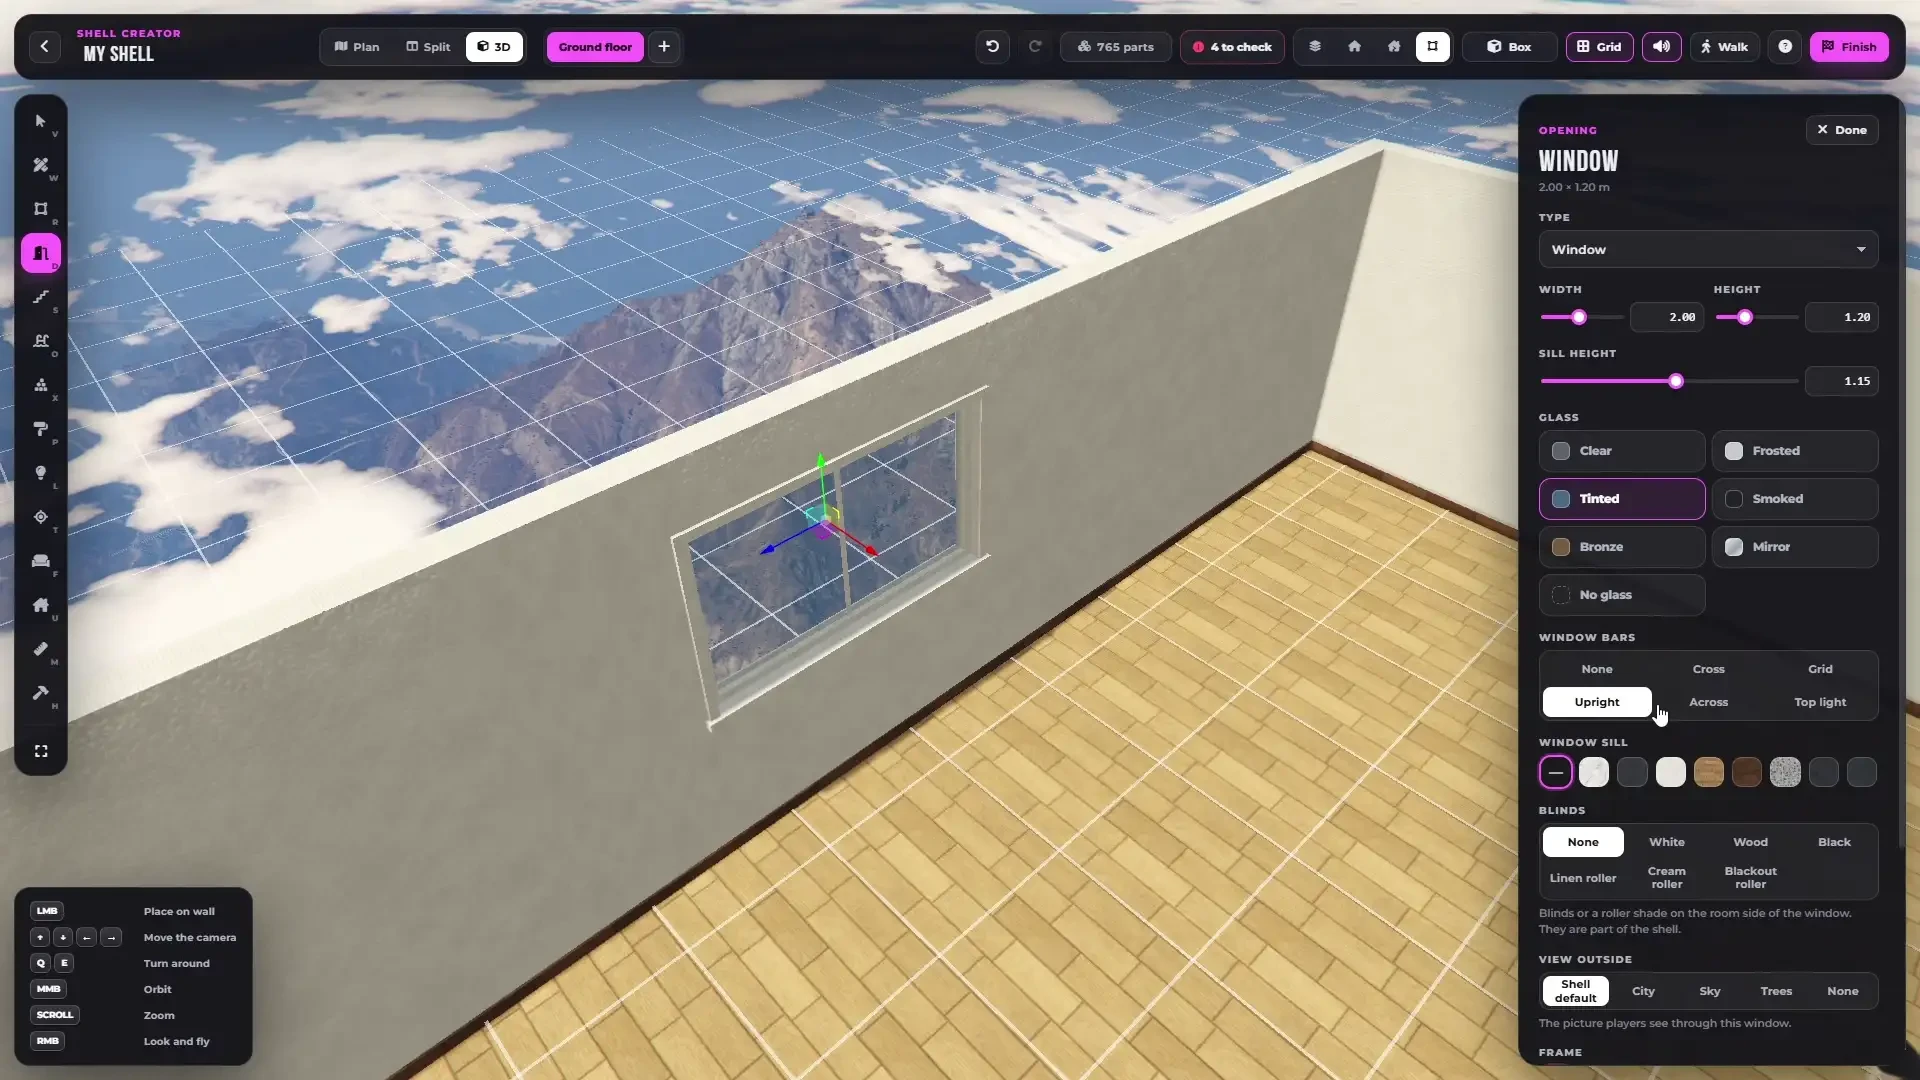This screenshot has height=1080, width=1920.
Task: Set view outside to City
Action: pos(1643,991)
